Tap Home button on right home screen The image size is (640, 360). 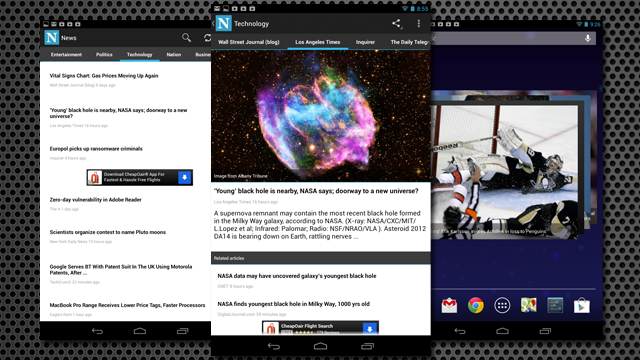(x=502, y=331)
